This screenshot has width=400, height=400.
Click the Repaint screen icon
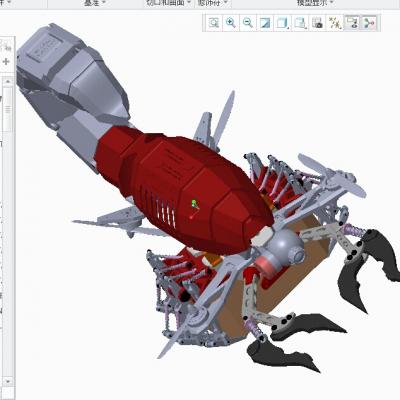tap(265, 23)
